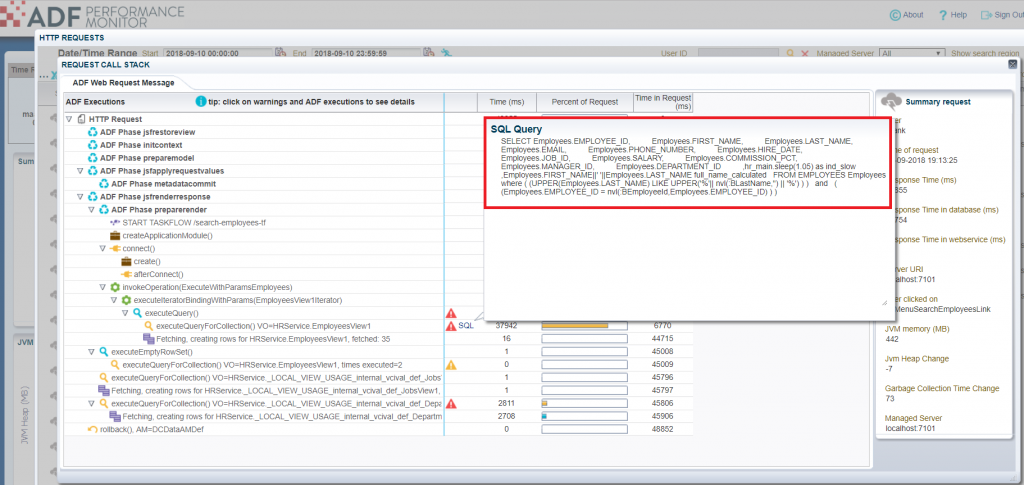Click the red warning icon beside executeQuery()

[451, 313]
